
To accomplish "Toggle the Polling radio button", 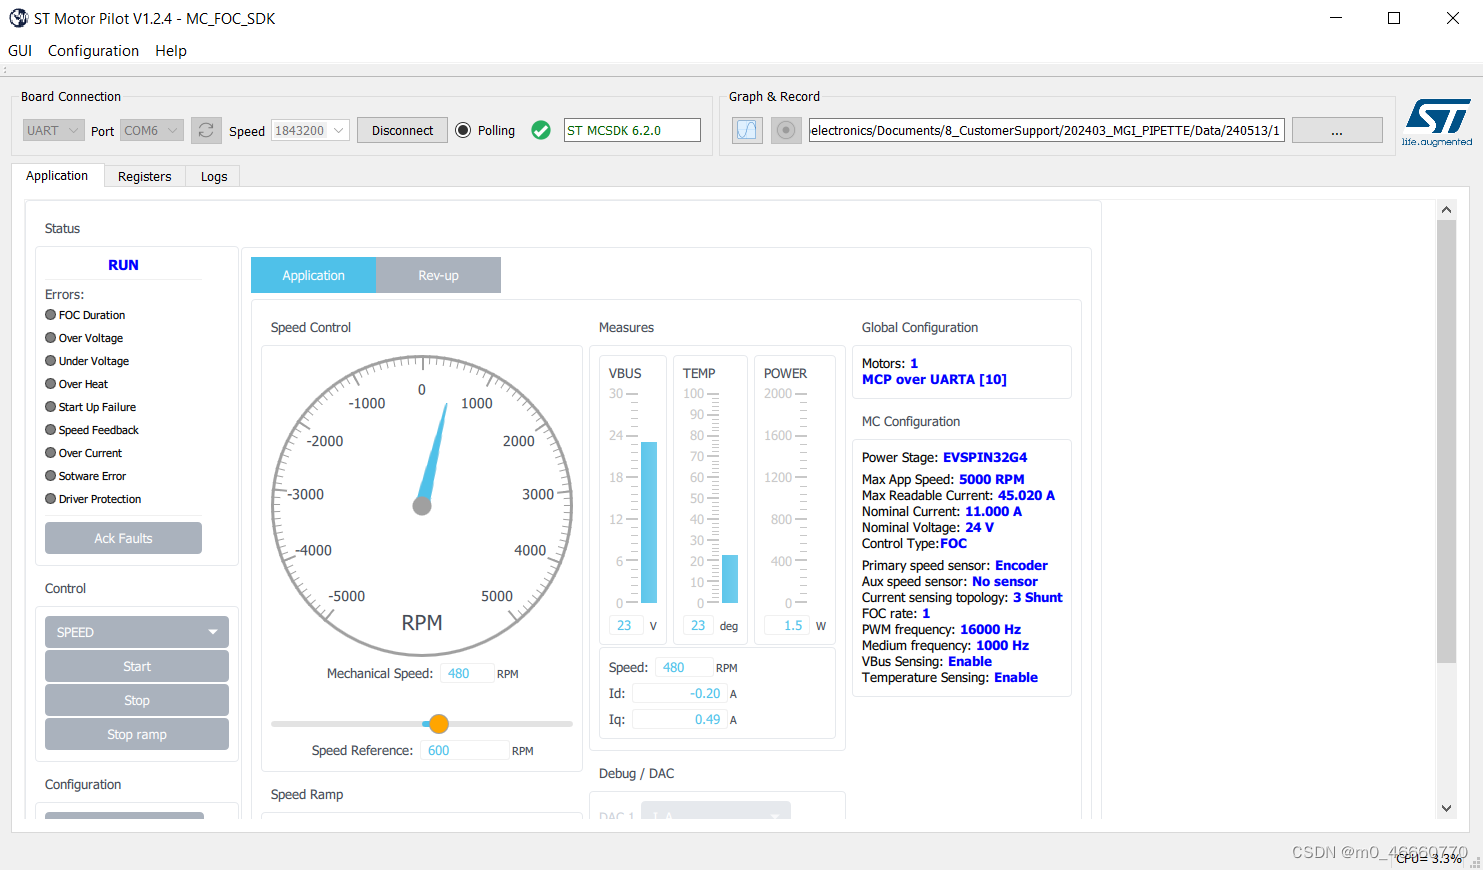I will 463,130.
